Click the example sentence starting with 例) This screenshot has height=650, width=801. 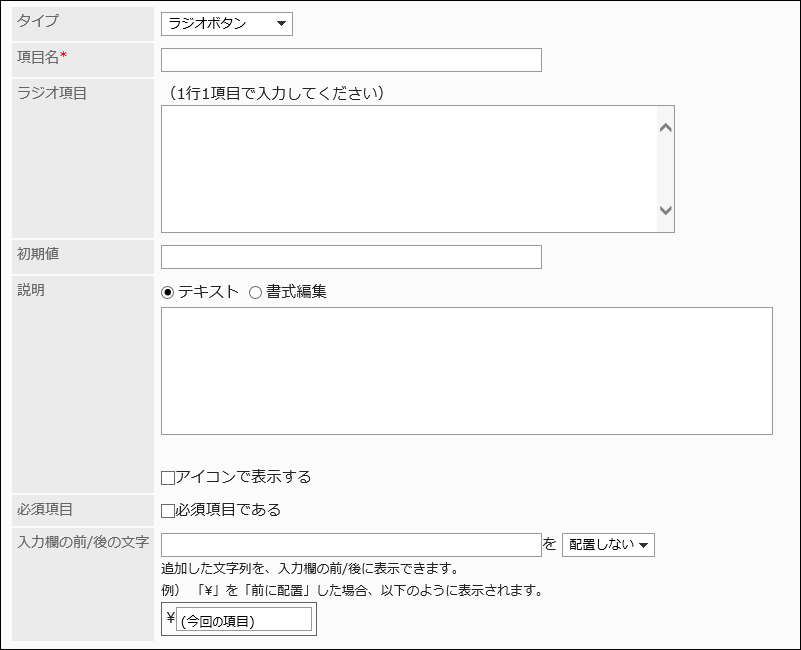click(x=352, y=590)
